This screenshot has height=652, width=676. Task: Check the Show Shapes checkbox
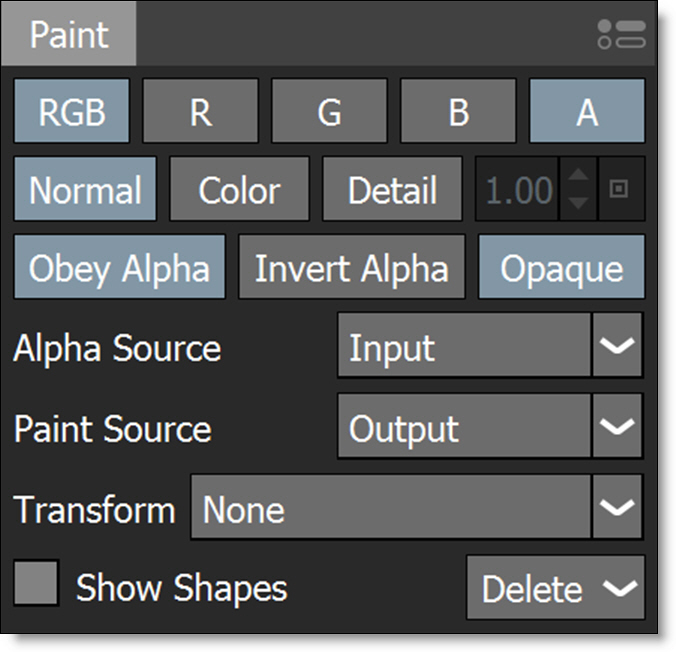coord(36,583)
